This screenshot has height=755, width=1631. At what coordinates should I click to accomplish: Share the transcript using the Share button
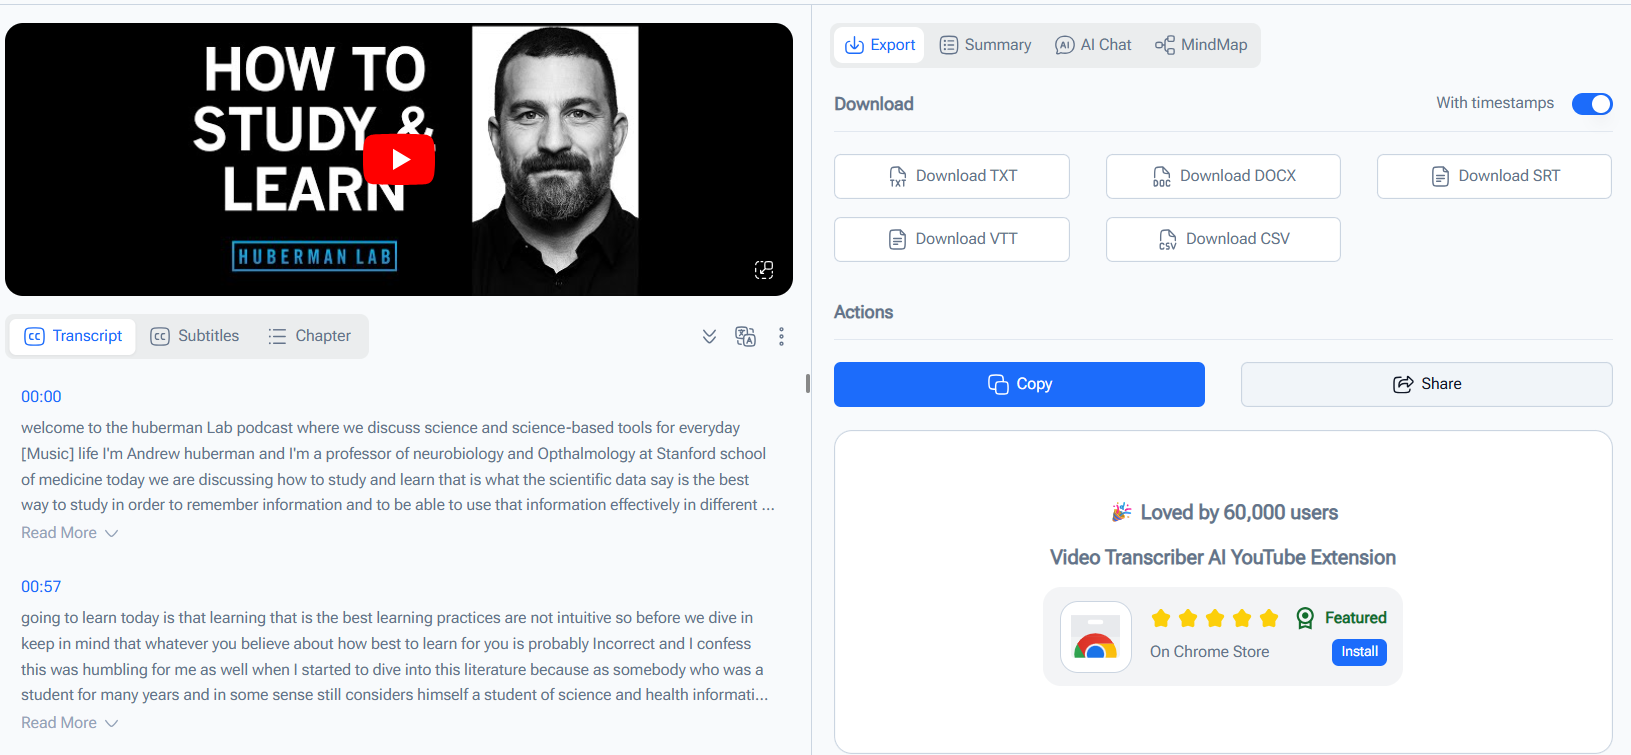click(x=1427, y=384)
